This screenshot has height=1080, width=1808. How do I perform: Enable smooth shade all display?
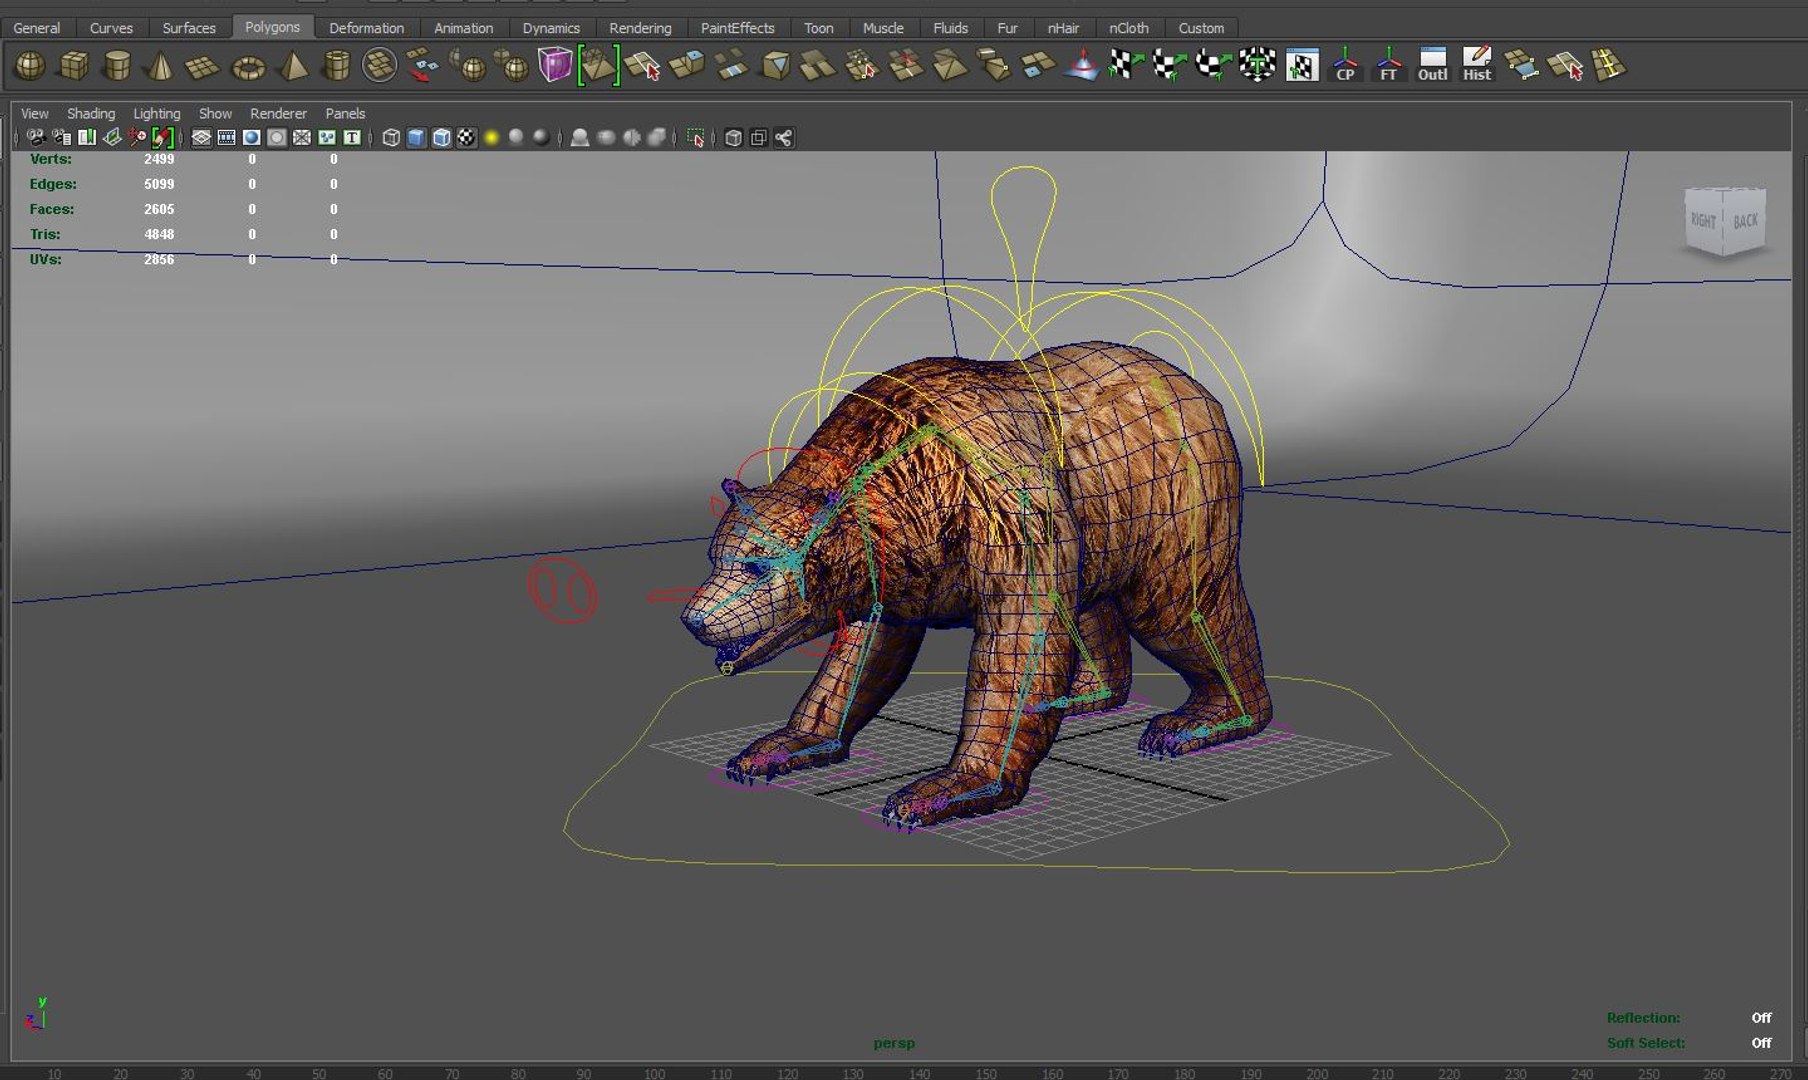tap(417, 138)
